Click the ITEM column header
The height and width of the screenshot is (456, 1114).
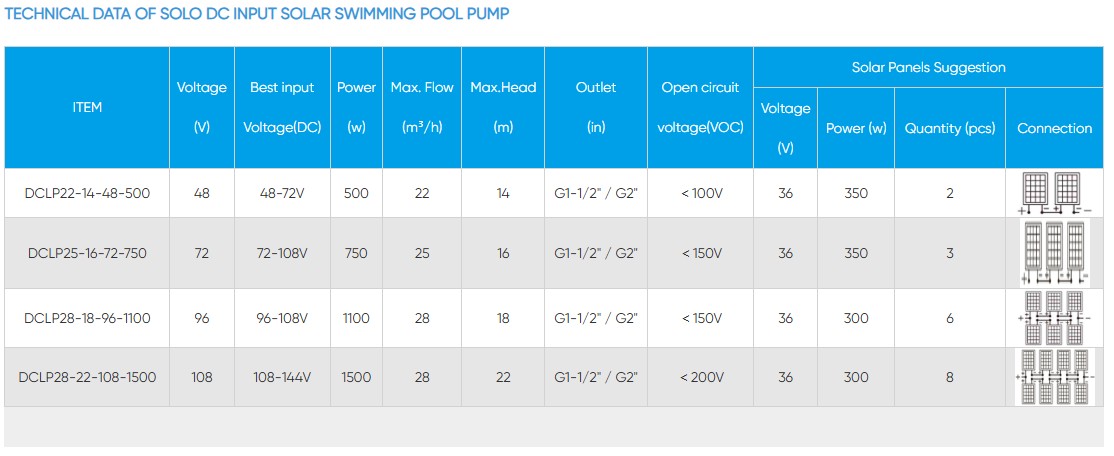pos(87,107)
